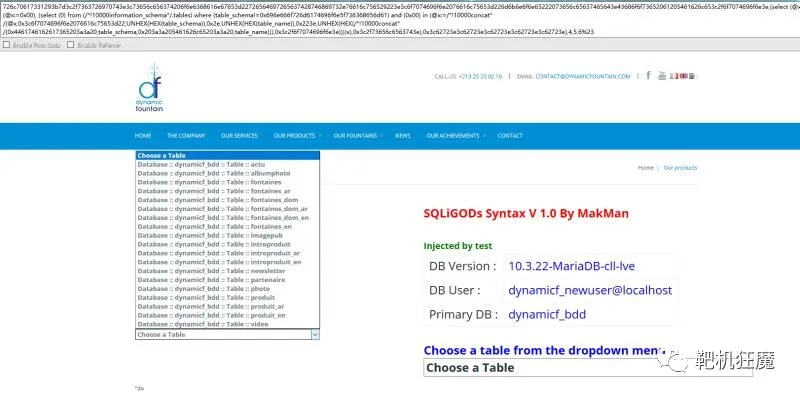Viewport: 800px width, 395px height.
Task: Collapse the open table list dropdown arrow
Action: [315, 334]
